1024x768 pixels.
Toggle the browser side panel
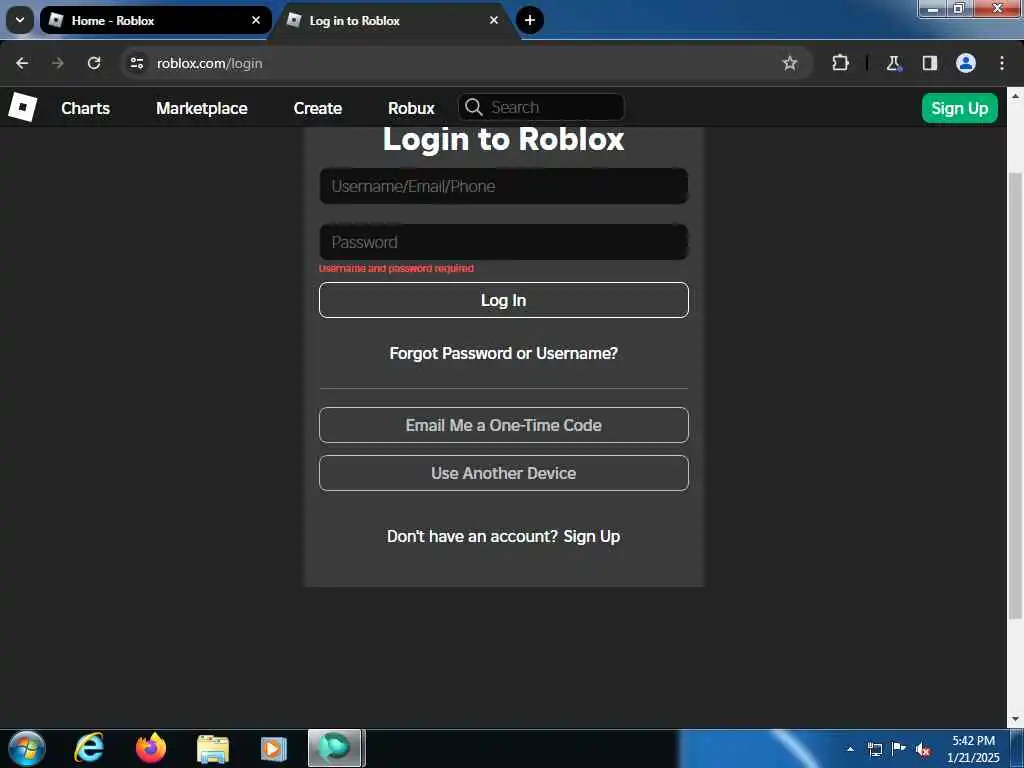coord(929,63)
